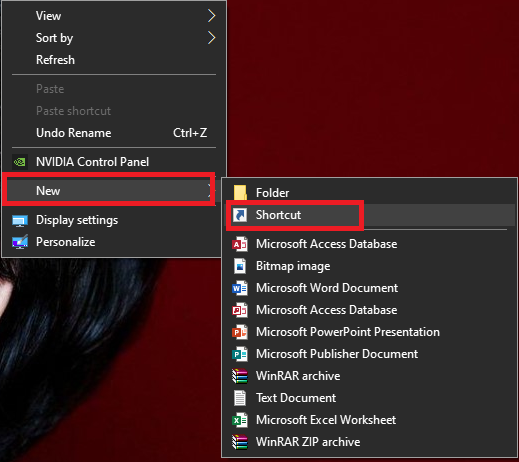Click the Shortcut arrow icon
This screenshot has height=462, width=519.
[240, 215]
